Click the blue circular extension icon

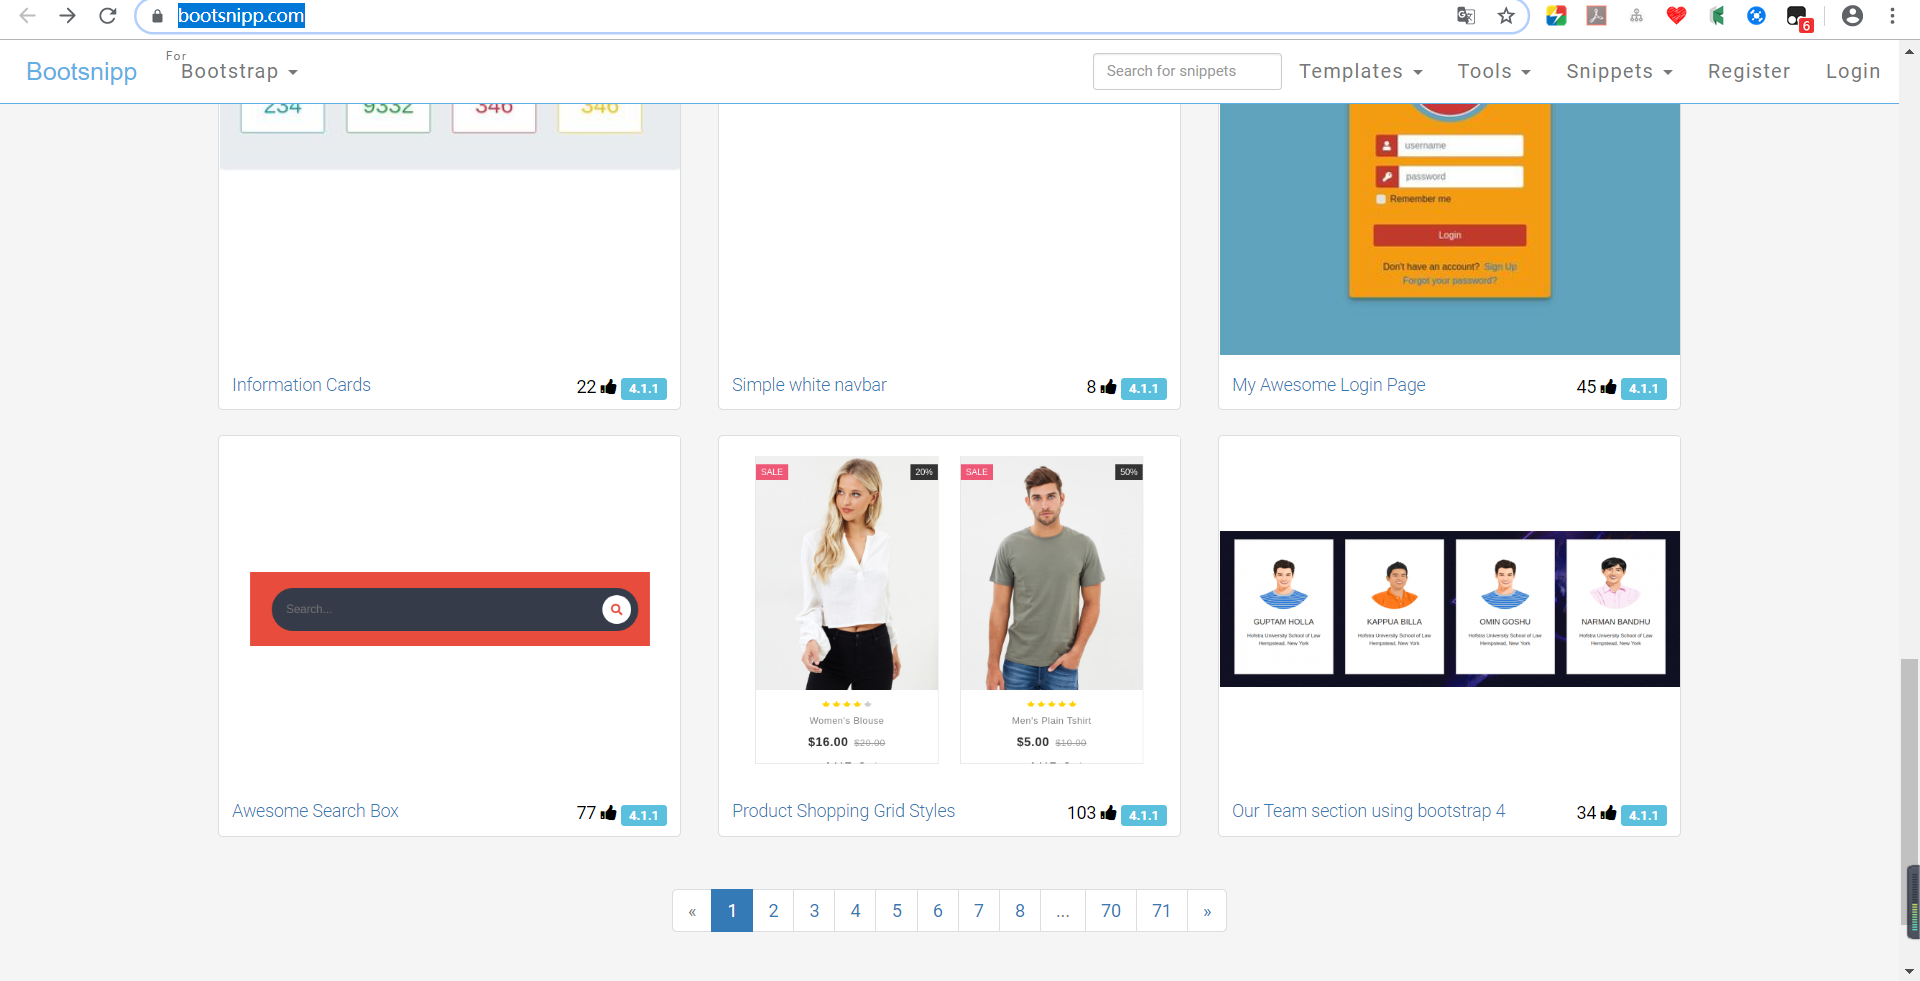tap(1756, 16)
